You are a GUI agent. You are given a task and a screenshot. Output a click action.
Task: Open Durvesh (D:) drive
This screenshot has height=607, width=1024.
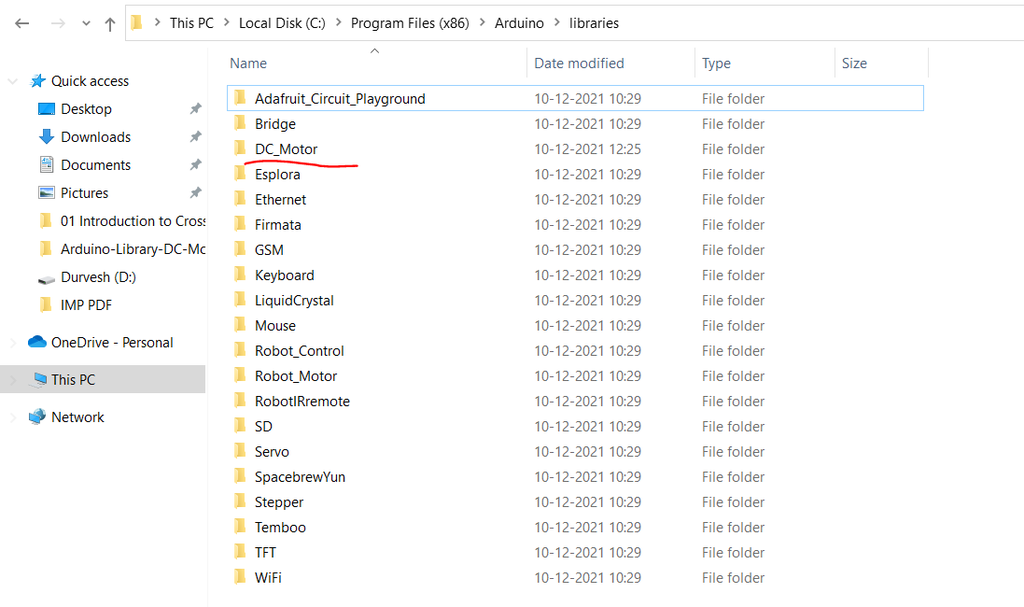98,278
